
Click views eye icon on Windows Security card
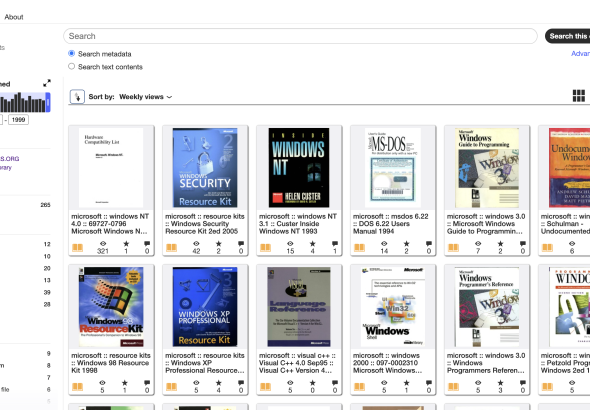196,244
